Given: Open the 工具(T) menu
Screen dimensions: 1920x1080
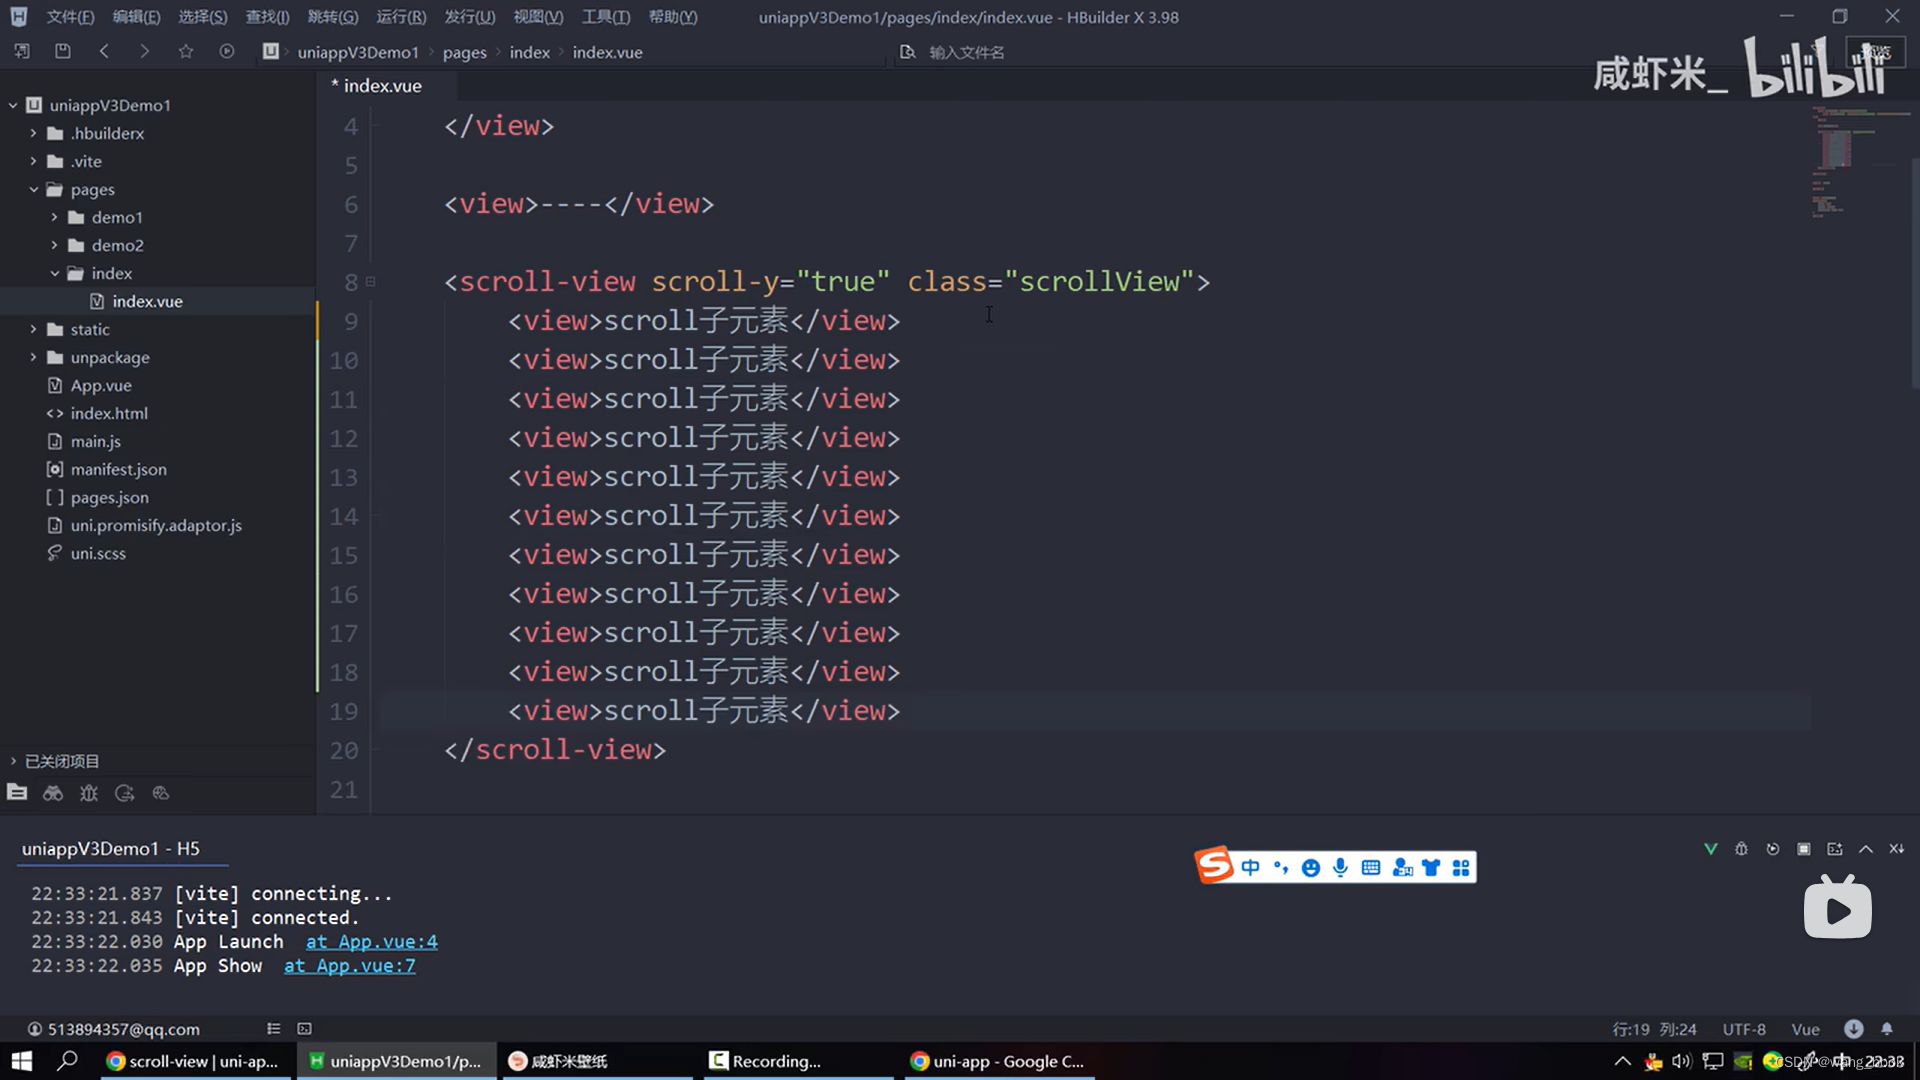Looking at the screenshot, I should click(x=606, y=17).
